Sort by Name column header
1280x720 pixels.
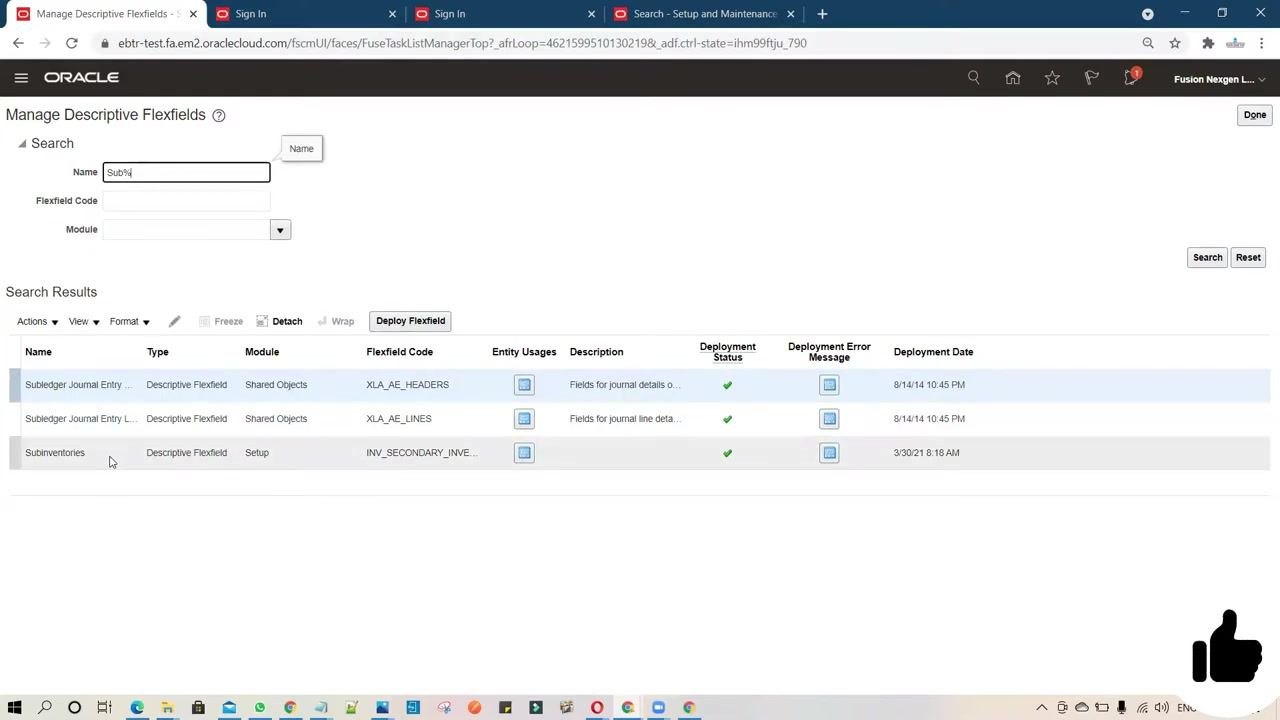38,352
